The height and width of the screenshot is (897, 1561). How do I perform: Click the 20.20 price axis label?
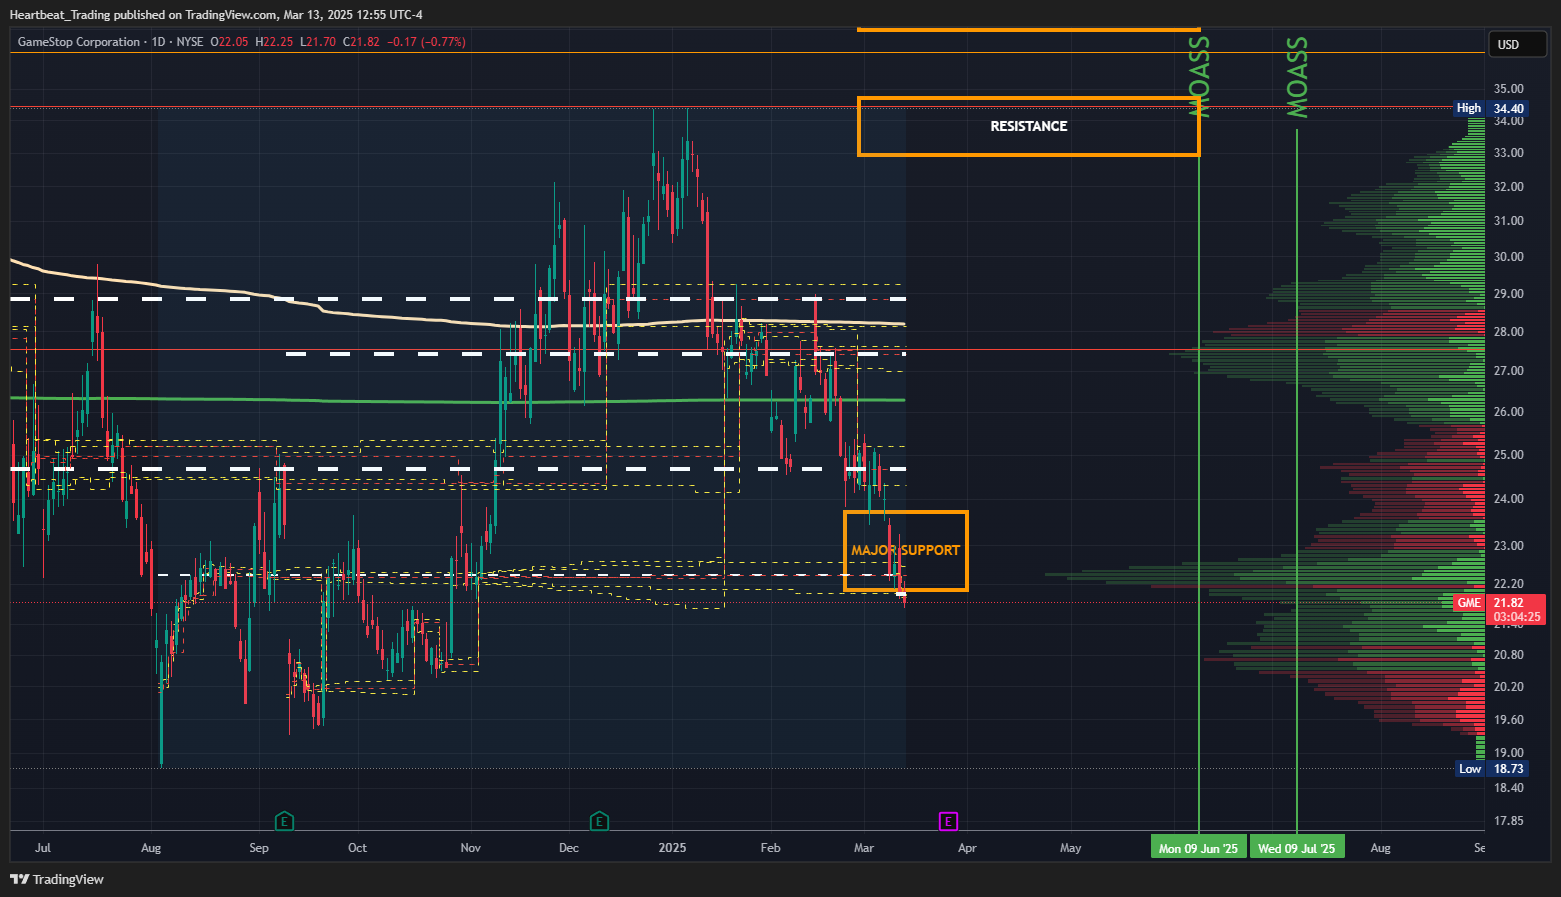[x=1509, y=687]
